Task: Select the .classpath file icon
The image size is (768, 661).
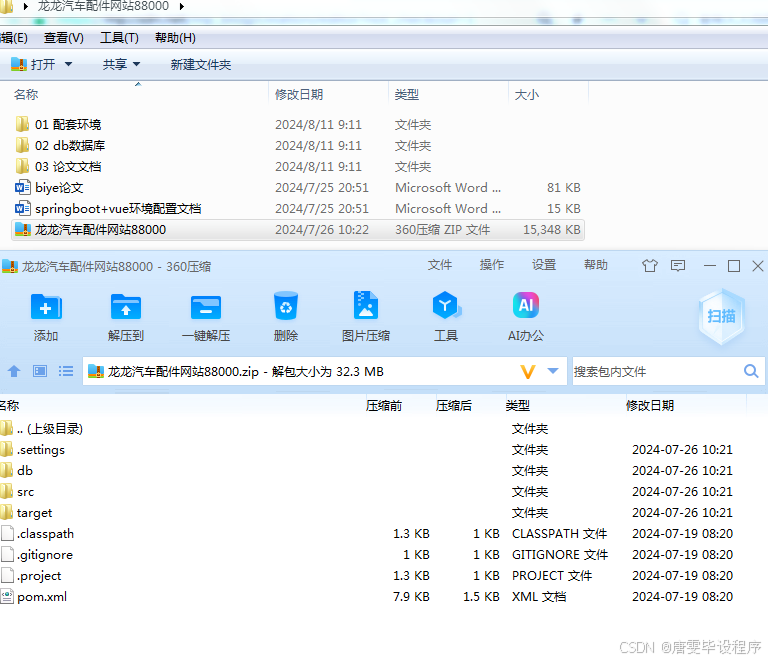Action: (x=7, y=533)
